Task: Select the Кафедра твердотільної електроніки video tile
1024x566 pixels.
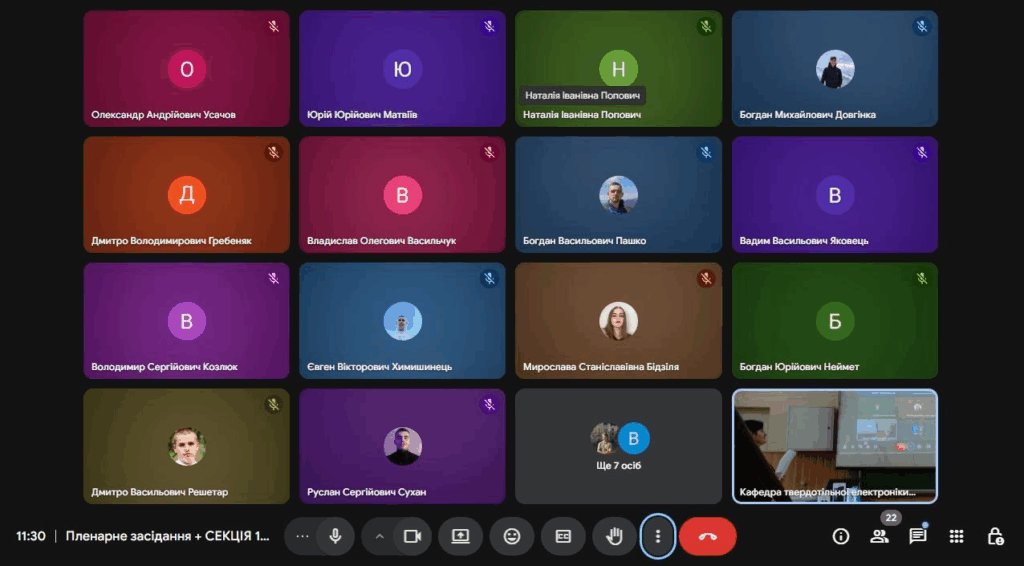Action: click(x=835, y=446)
